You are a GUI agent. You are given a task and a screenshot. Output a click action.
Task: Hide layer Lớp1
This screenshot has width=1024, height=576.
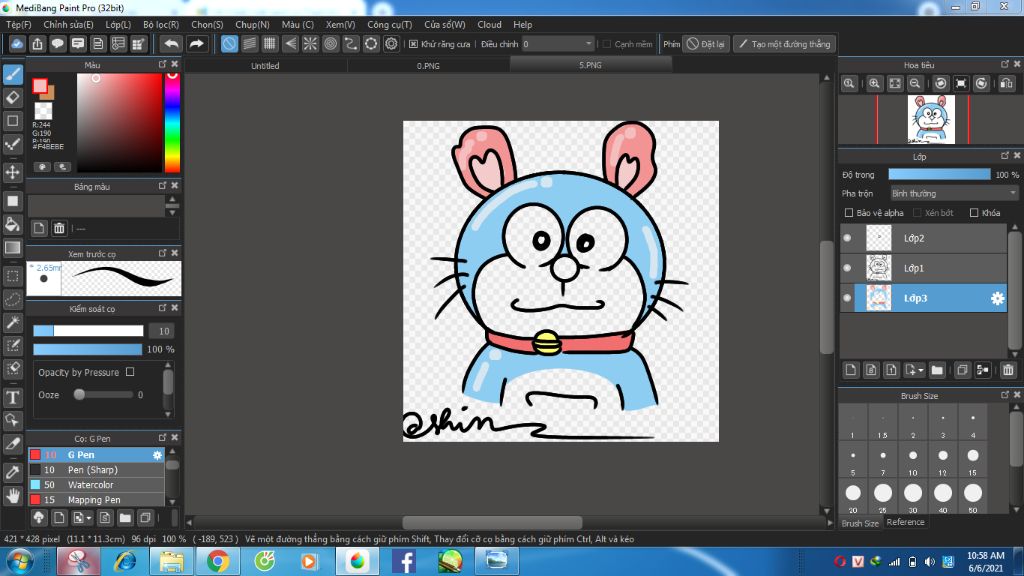848,268
